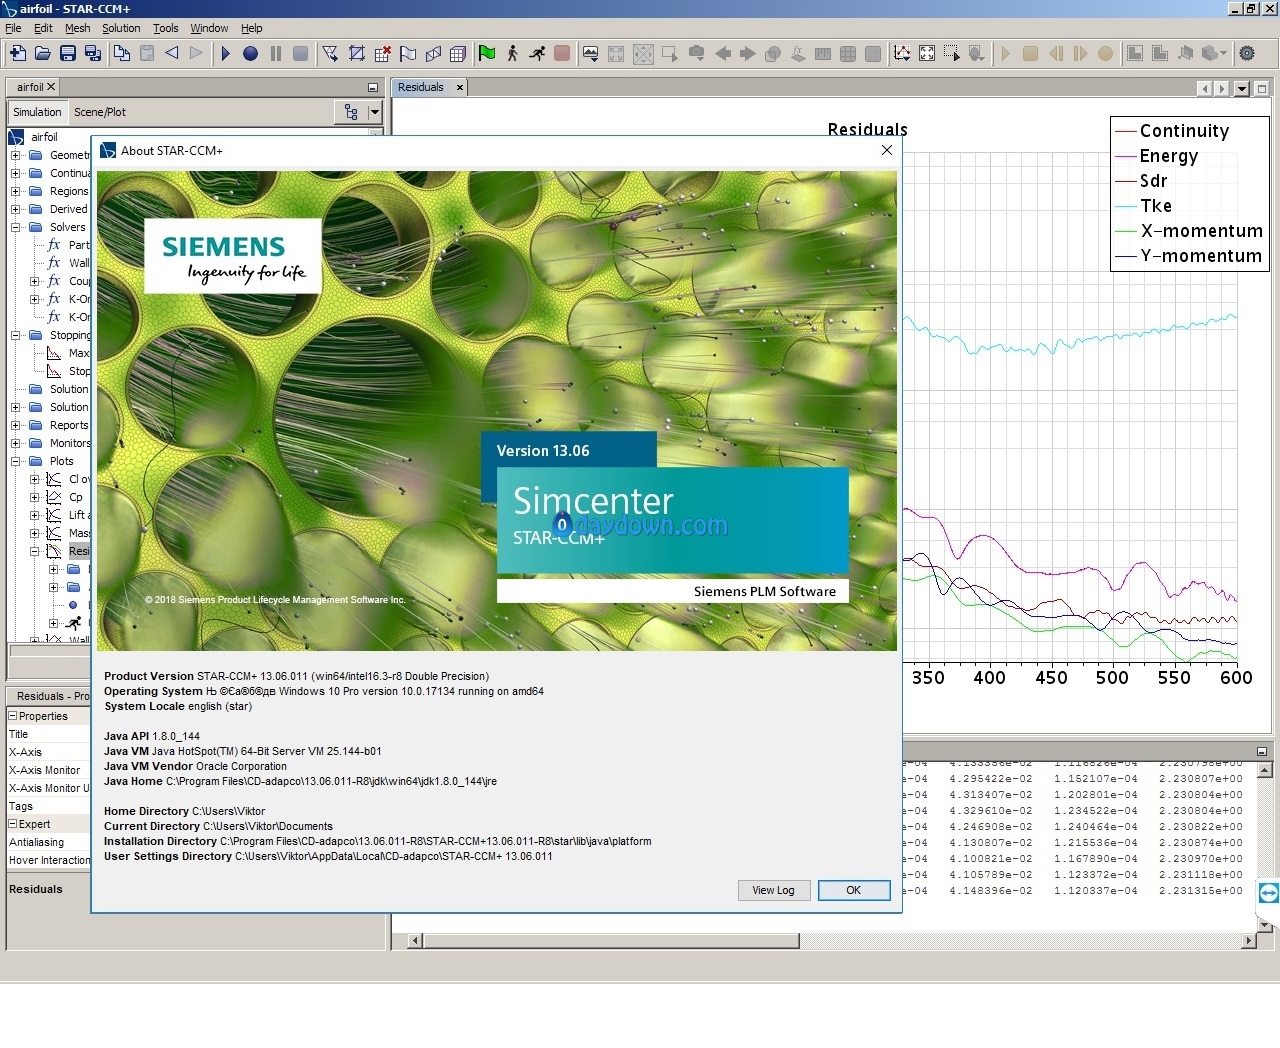Click the scene image dropdown icon
This screenshot has width=1280, height=1048.
point(591,53)
